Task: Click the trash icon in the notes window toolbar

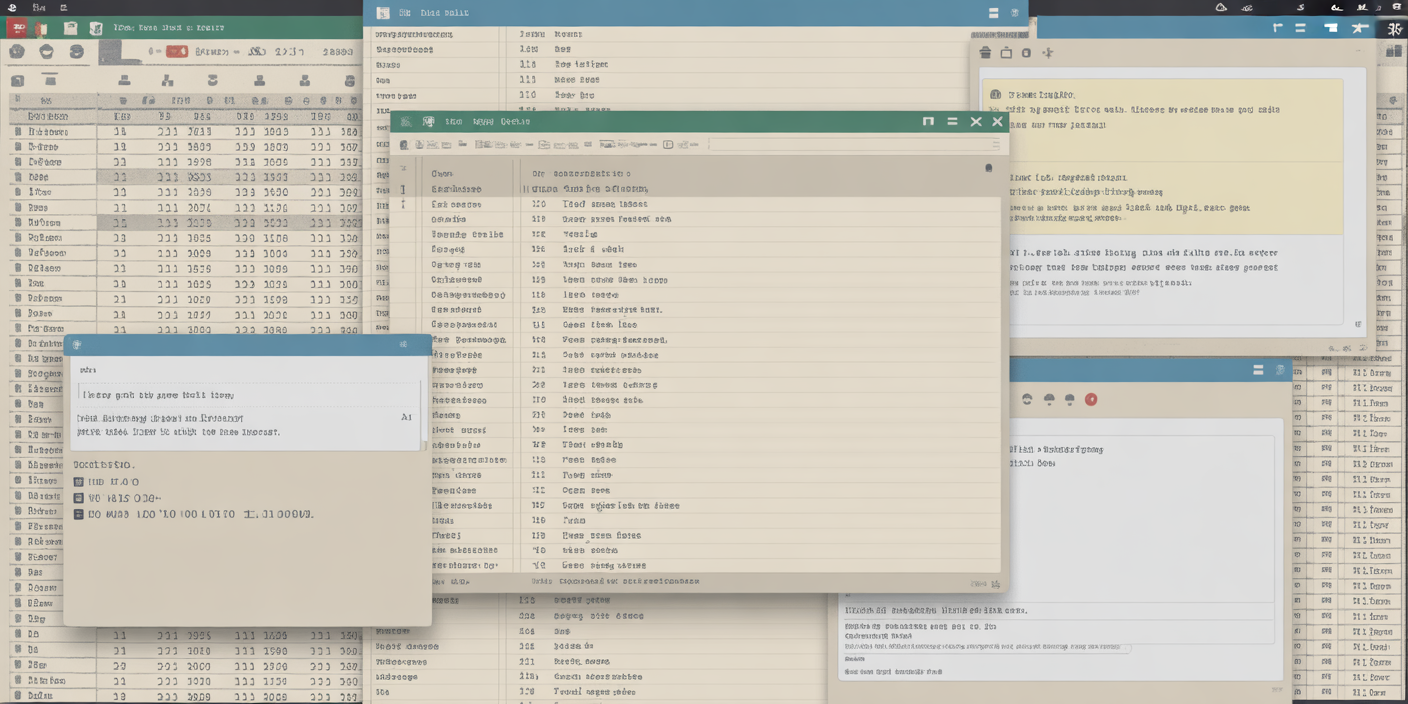Action: [986, 53]
